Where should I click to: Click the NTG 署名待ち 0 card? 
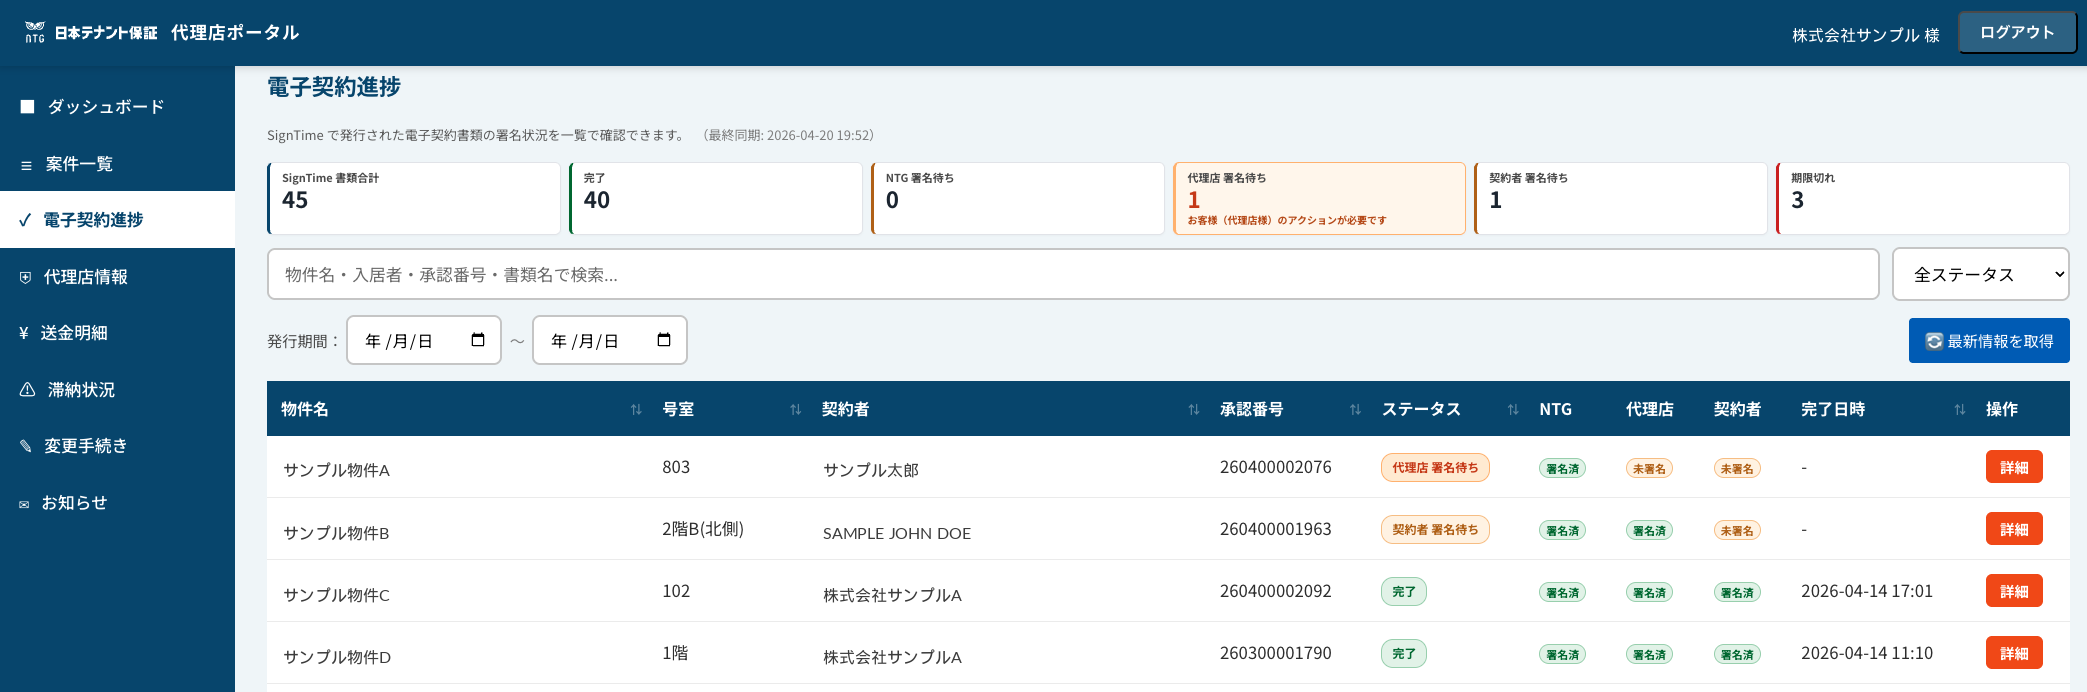point(1018,198)
